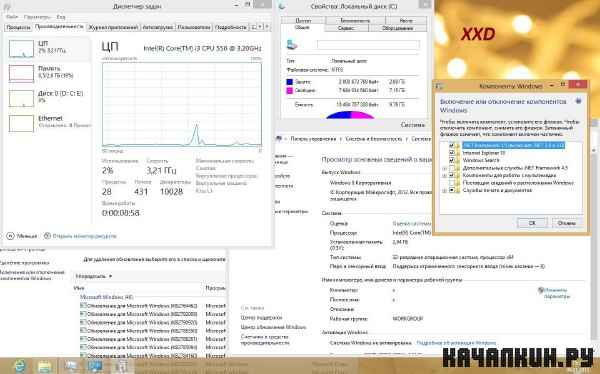The image size is (600, 374).
Task: Open Internet Explorer from the taskbar
Action: pyautogui.click(x=20, y=366)
